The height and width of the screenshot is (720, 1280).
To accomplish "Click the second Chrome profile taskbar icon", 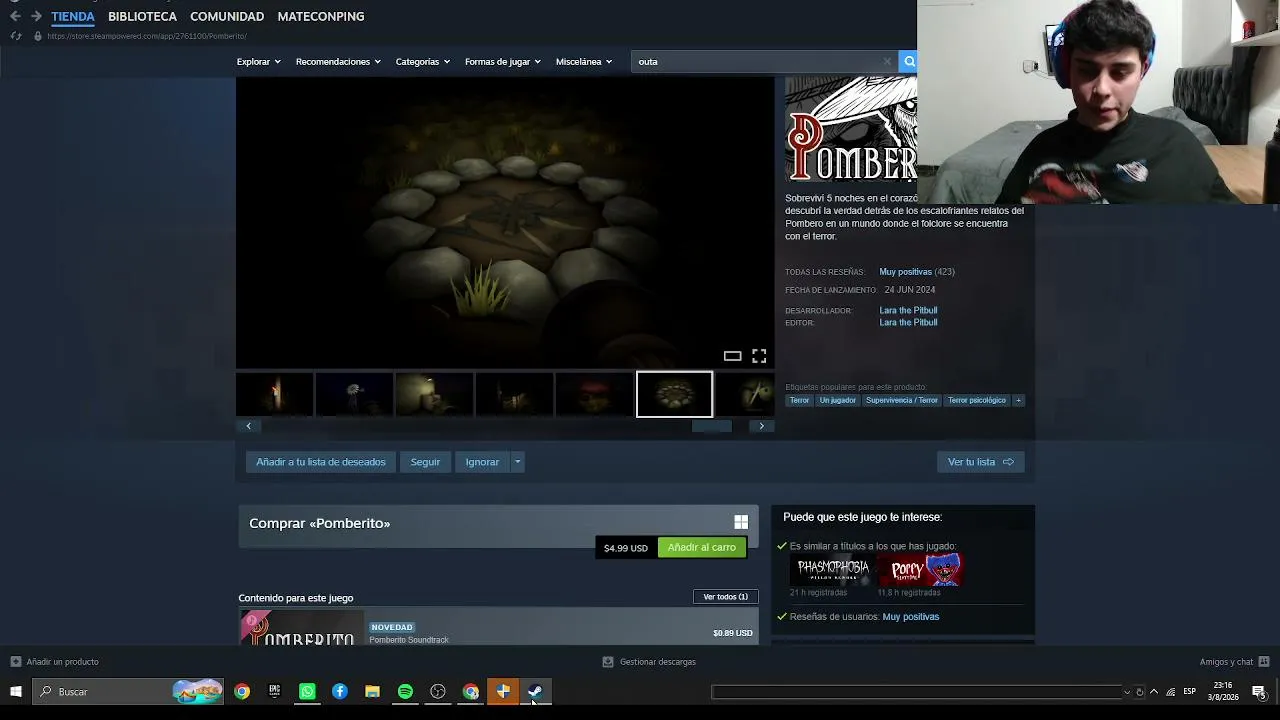I will (471, 692).
